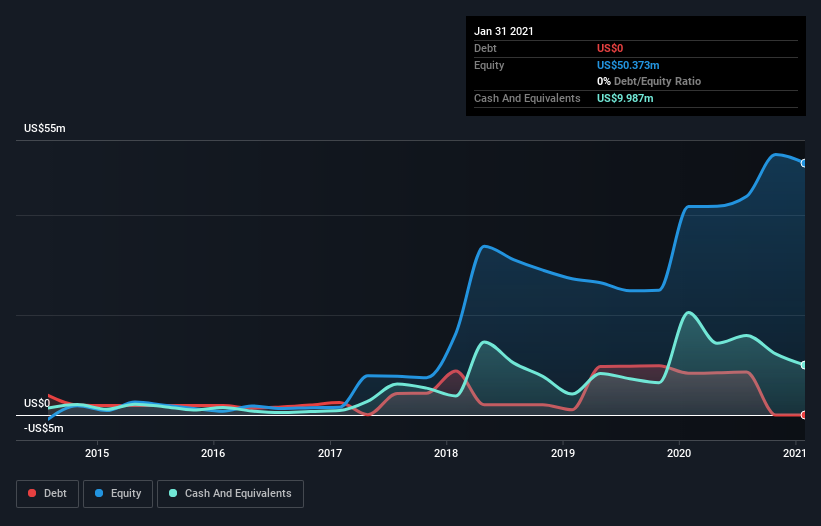
Task: Click the blue Equity legend dot
Action: [x=99, y=493]
